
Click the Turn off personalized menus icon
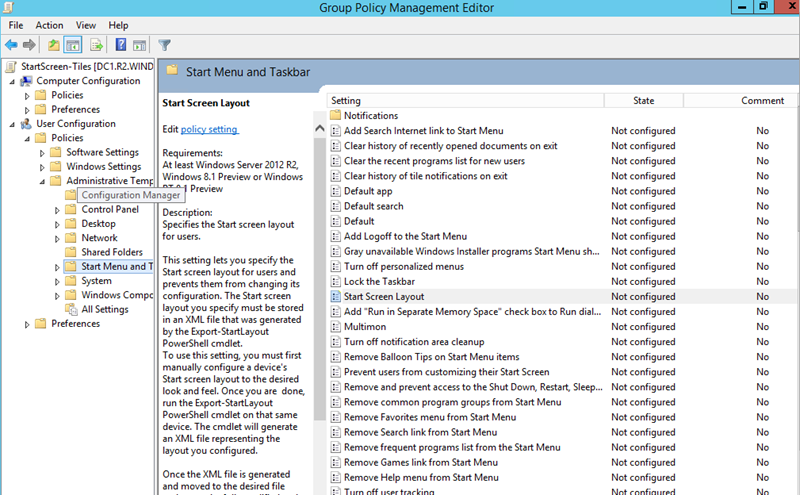pos(335,266)
